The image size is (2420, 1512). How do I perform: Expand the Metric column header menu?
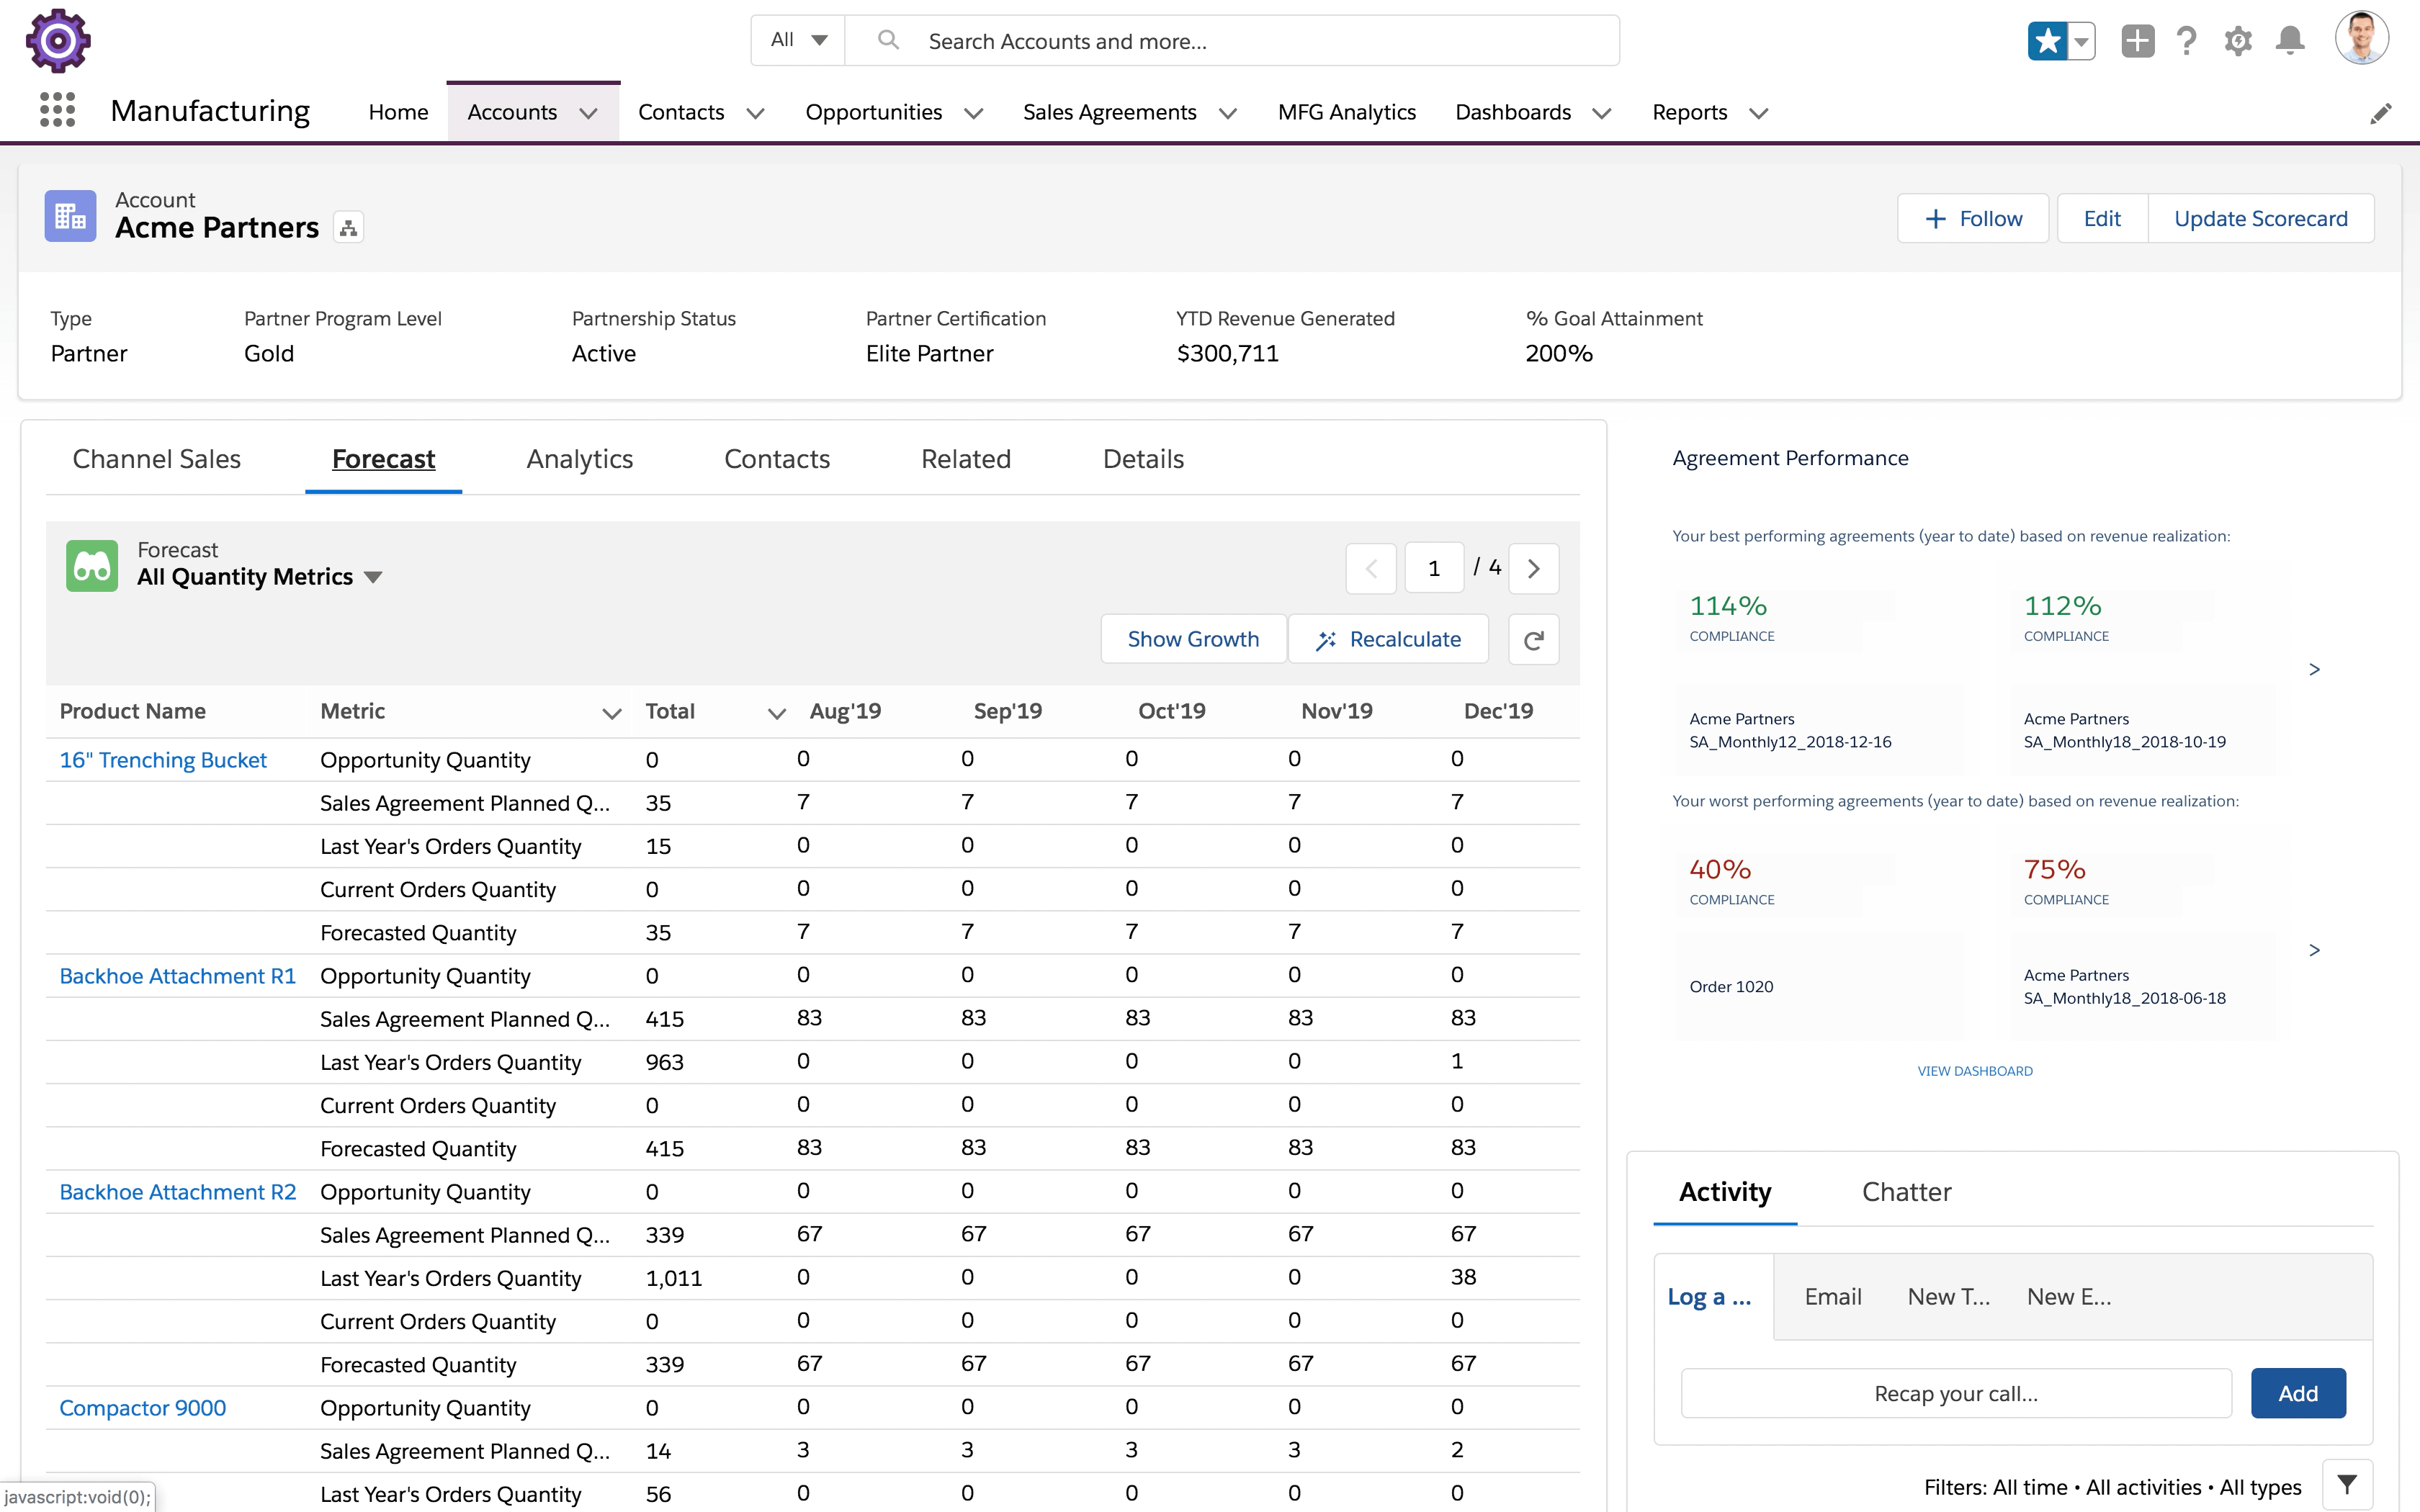click(612, 712)
